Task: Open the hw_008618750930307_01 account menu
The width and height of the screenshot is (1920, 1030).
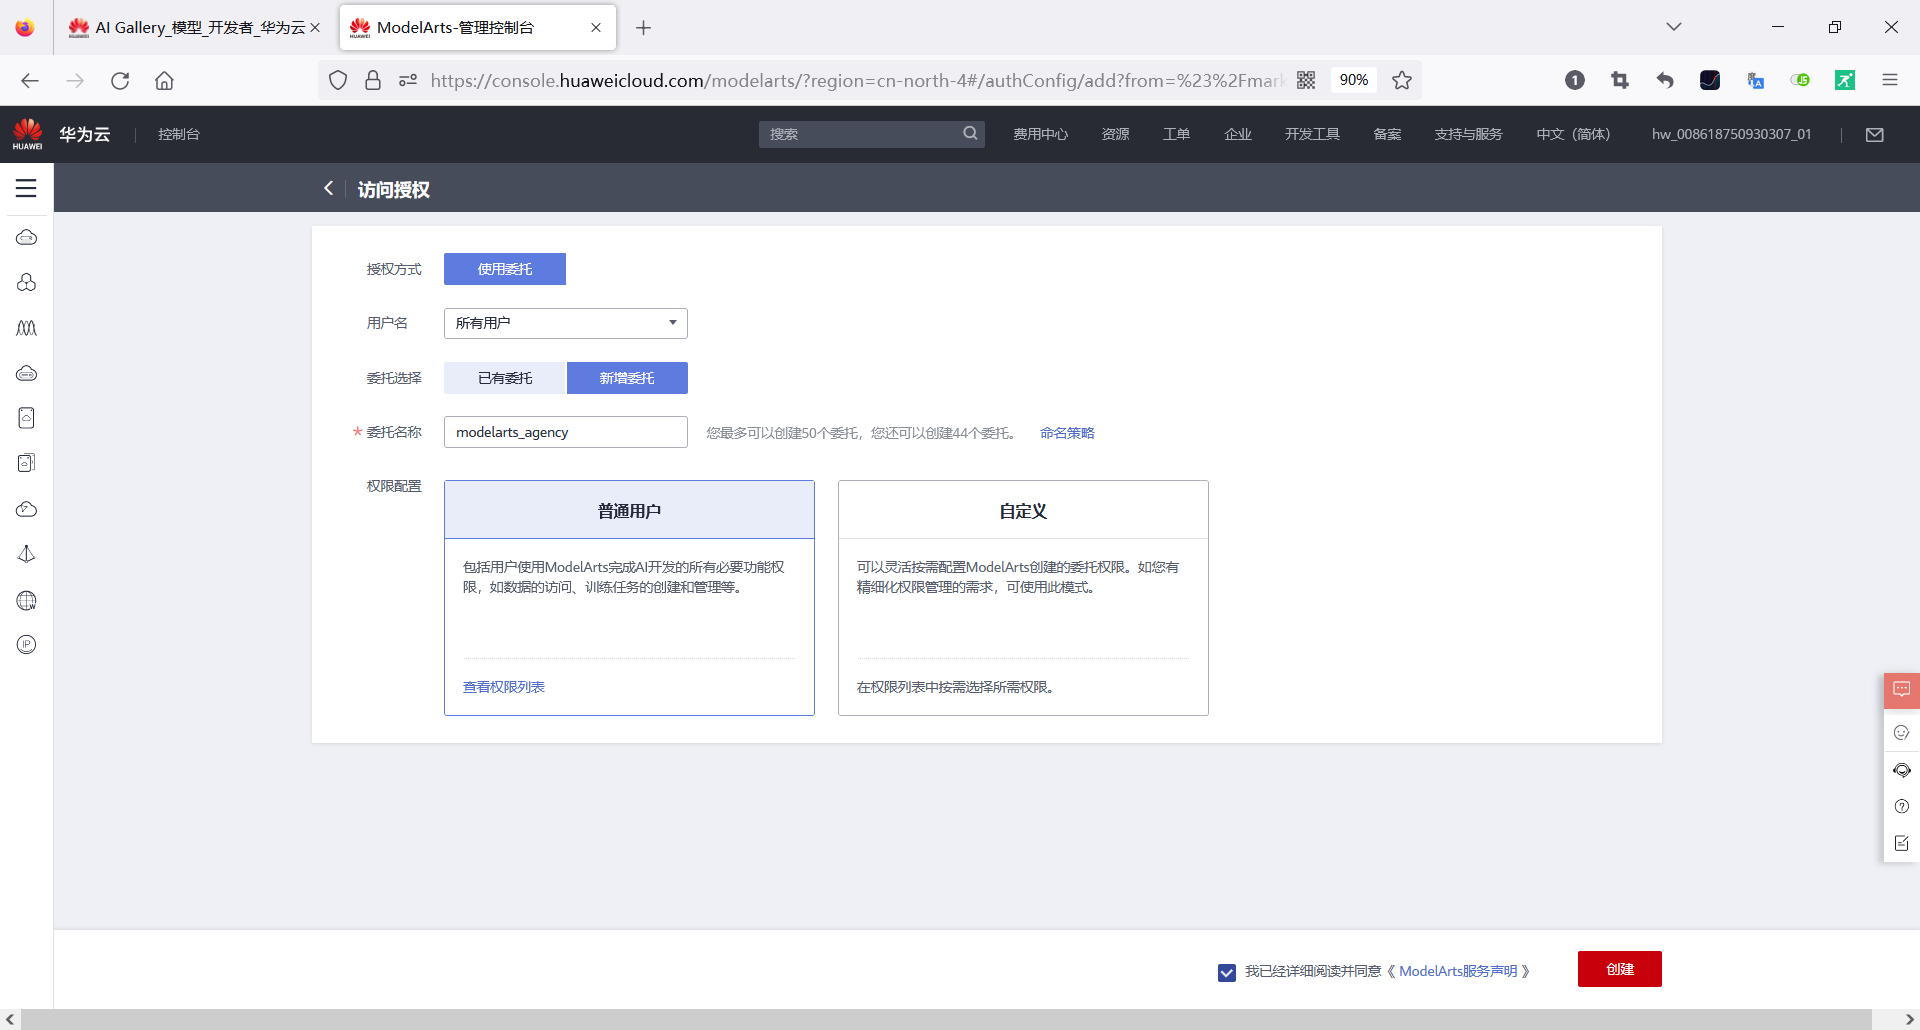Action: tap(1731, 134)
